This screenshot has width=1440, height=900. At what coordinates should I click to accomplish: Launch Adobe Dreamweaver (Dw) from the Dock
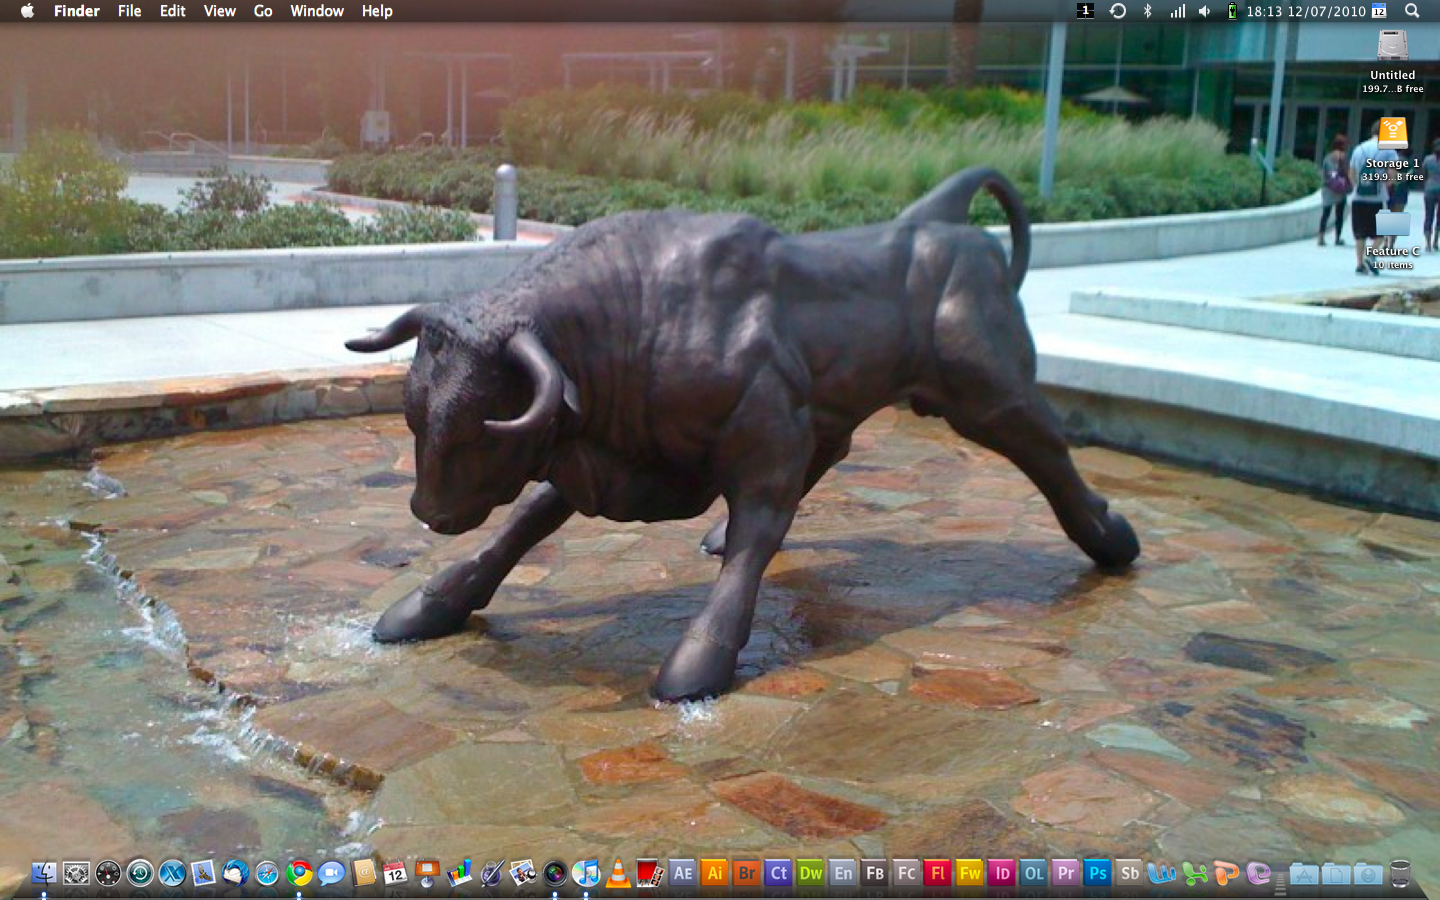pyautogui.click(x=811, y=873)
